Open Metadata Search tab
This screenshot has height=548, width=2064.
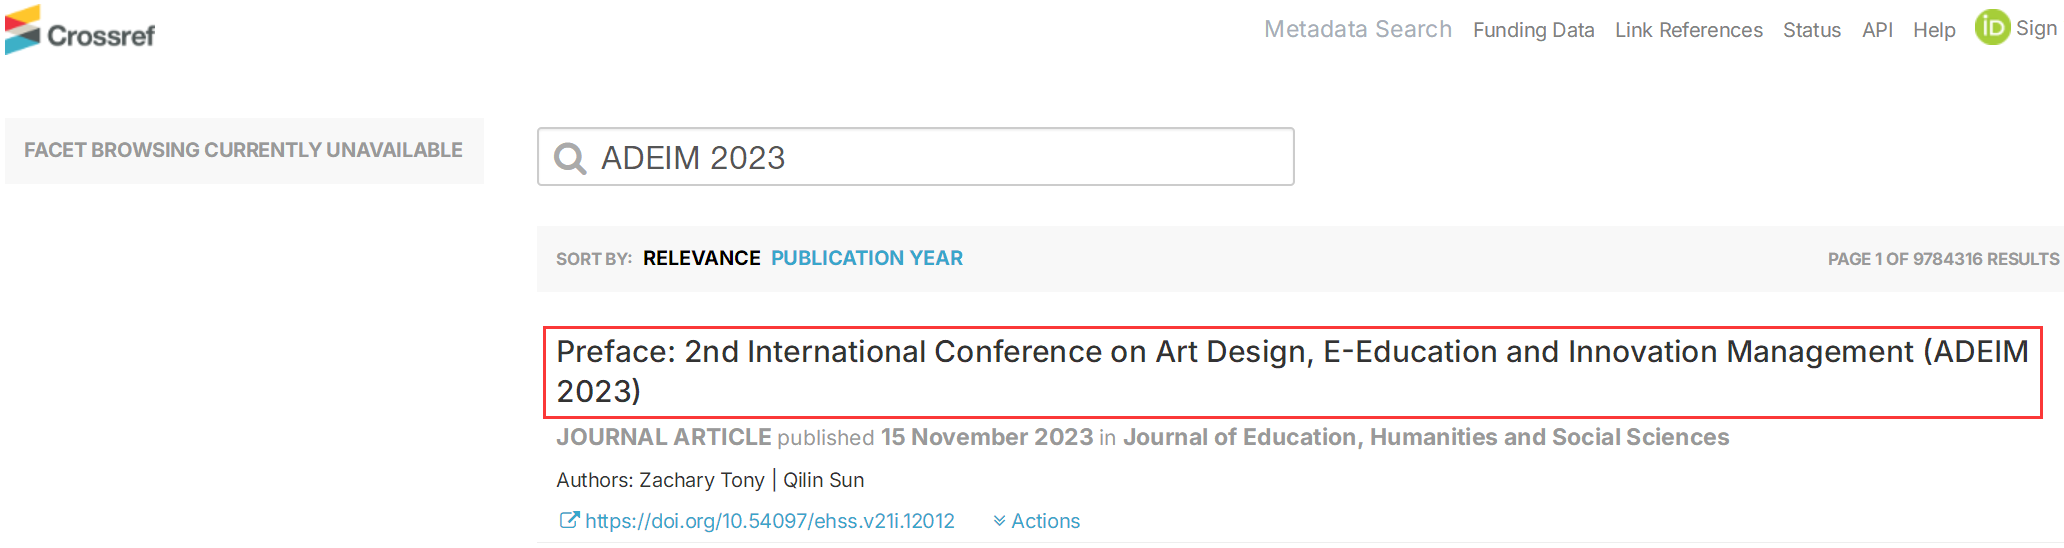click(1358, 29)
